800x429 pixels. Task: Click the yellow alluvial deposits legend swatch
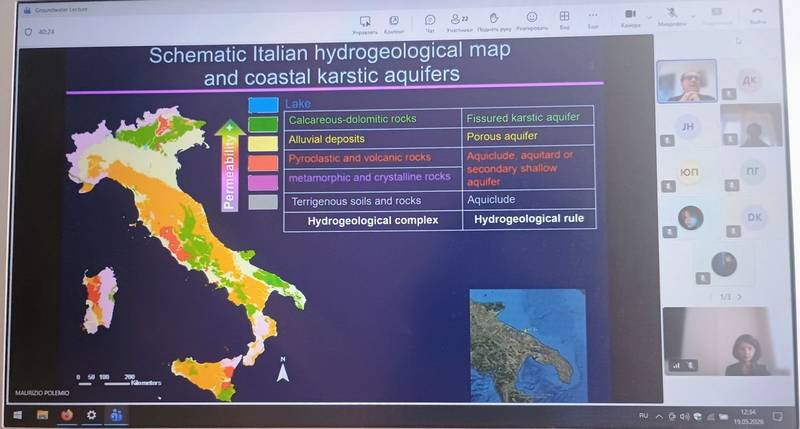pos(263,143)
